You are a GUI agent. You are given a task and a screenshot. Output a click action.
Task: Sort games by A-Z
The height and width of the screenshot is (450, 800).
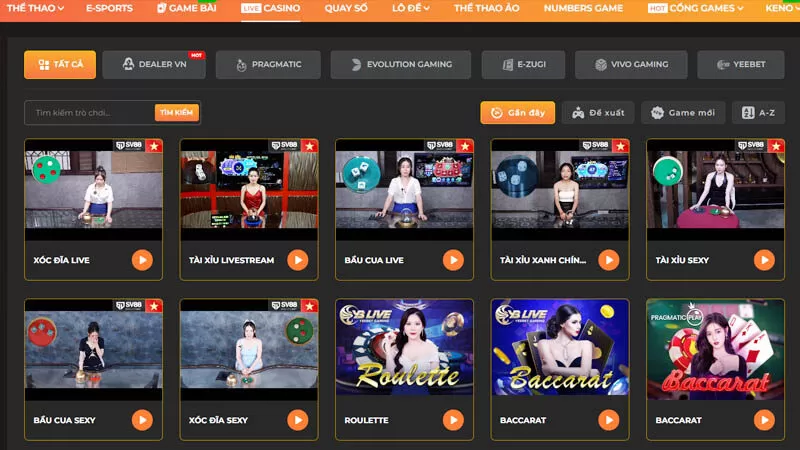(758, 113)
